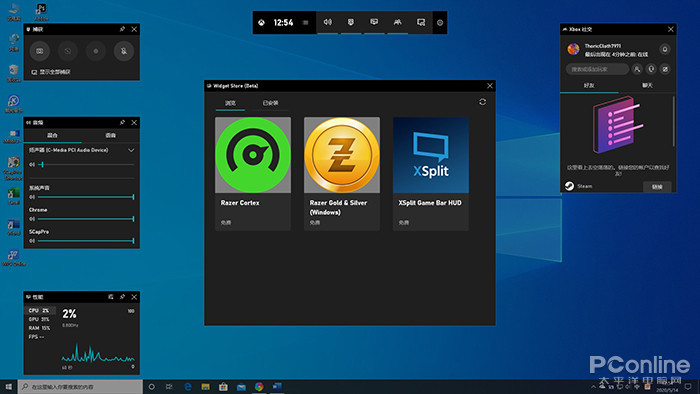Image resolution: width=700 pixels, height=394 pixels.
Task: Click the friend search field in Xbox Social
Action: (x=597, y=69)
